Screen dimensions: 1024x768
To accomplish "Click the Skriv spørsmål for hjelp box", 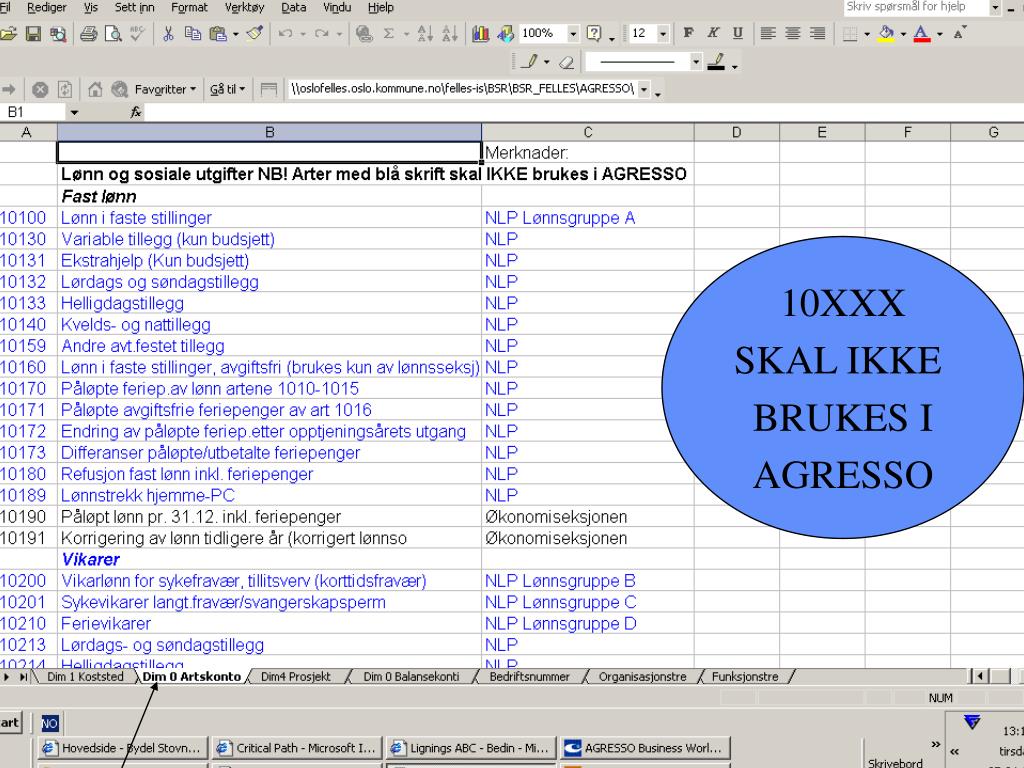I will coord(916,7).
